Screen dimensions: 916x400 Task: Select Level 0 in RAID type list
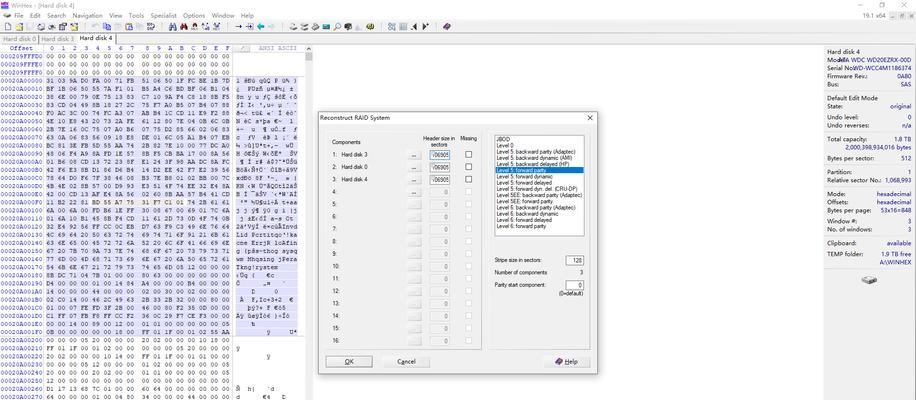[x=539, y=145]
